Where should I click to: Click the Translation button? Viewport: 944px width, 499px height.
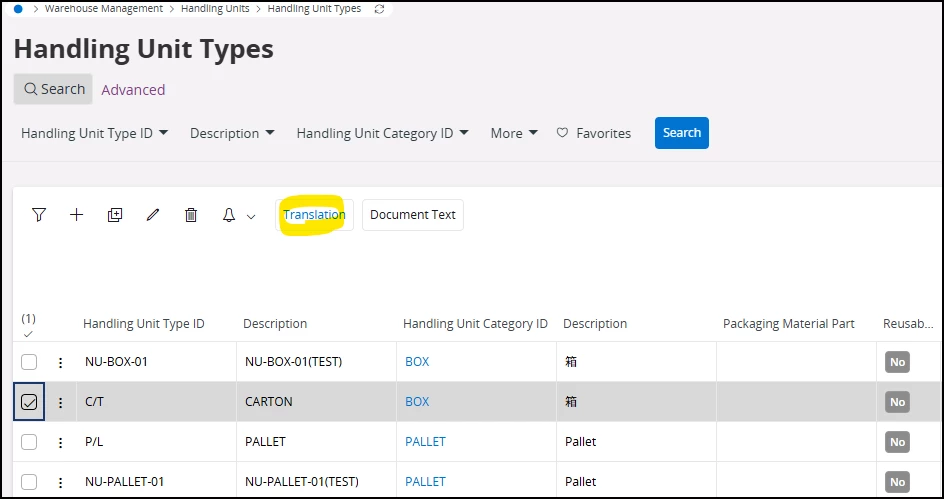pos(314,215)
